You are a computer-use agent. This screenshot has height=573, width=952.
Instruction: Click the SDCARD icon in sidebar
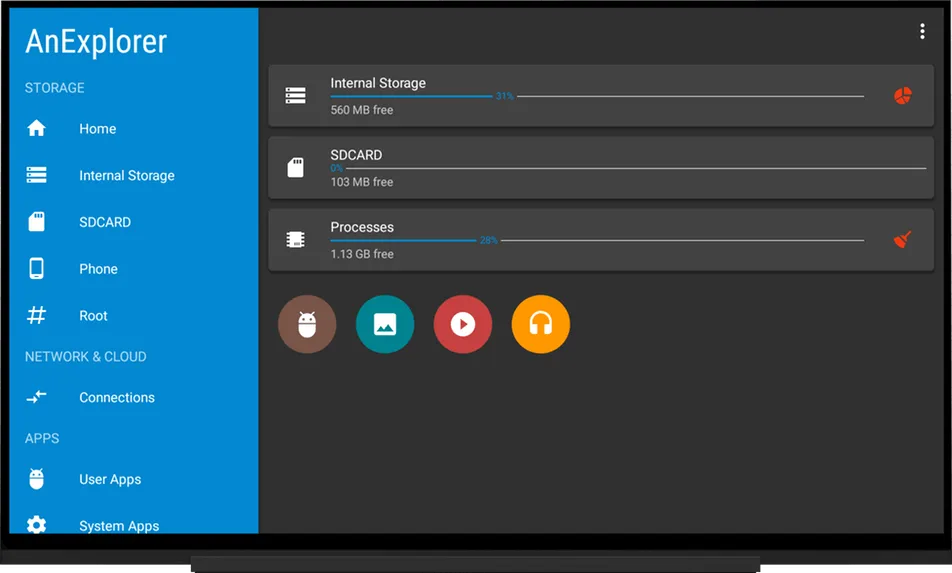[36, 222]
